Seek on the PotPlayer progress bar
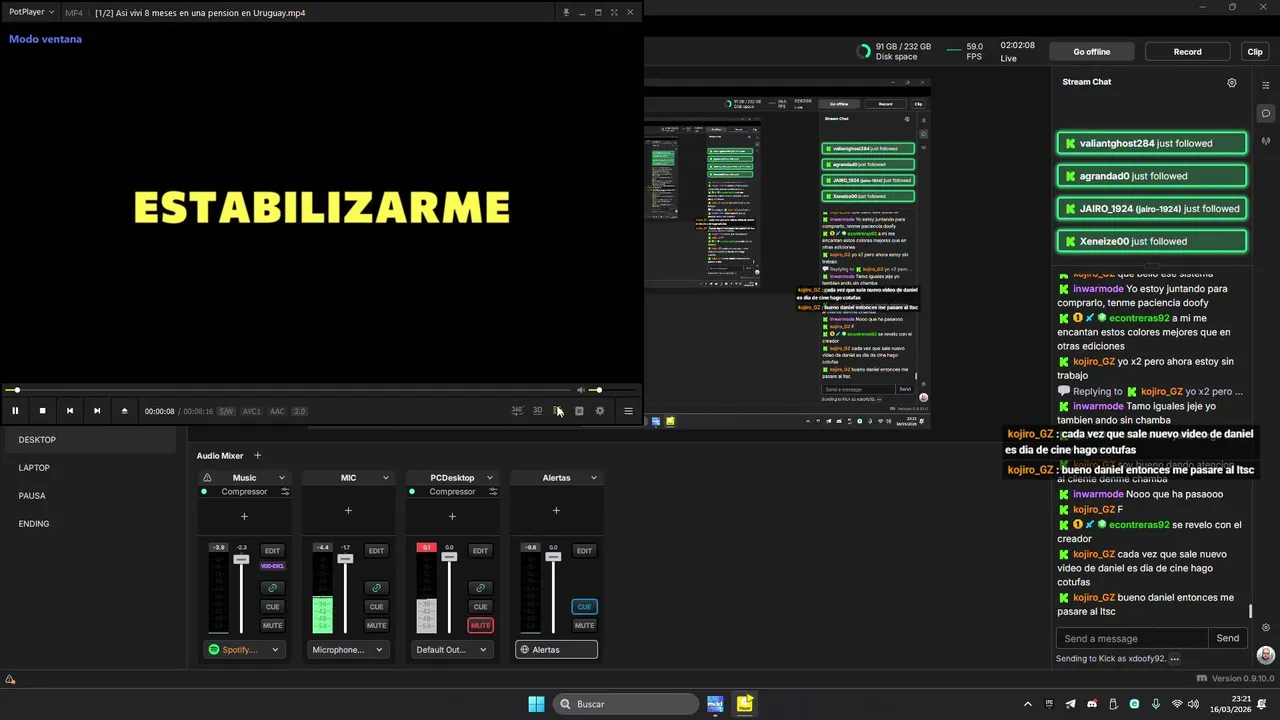 [288, 390]
